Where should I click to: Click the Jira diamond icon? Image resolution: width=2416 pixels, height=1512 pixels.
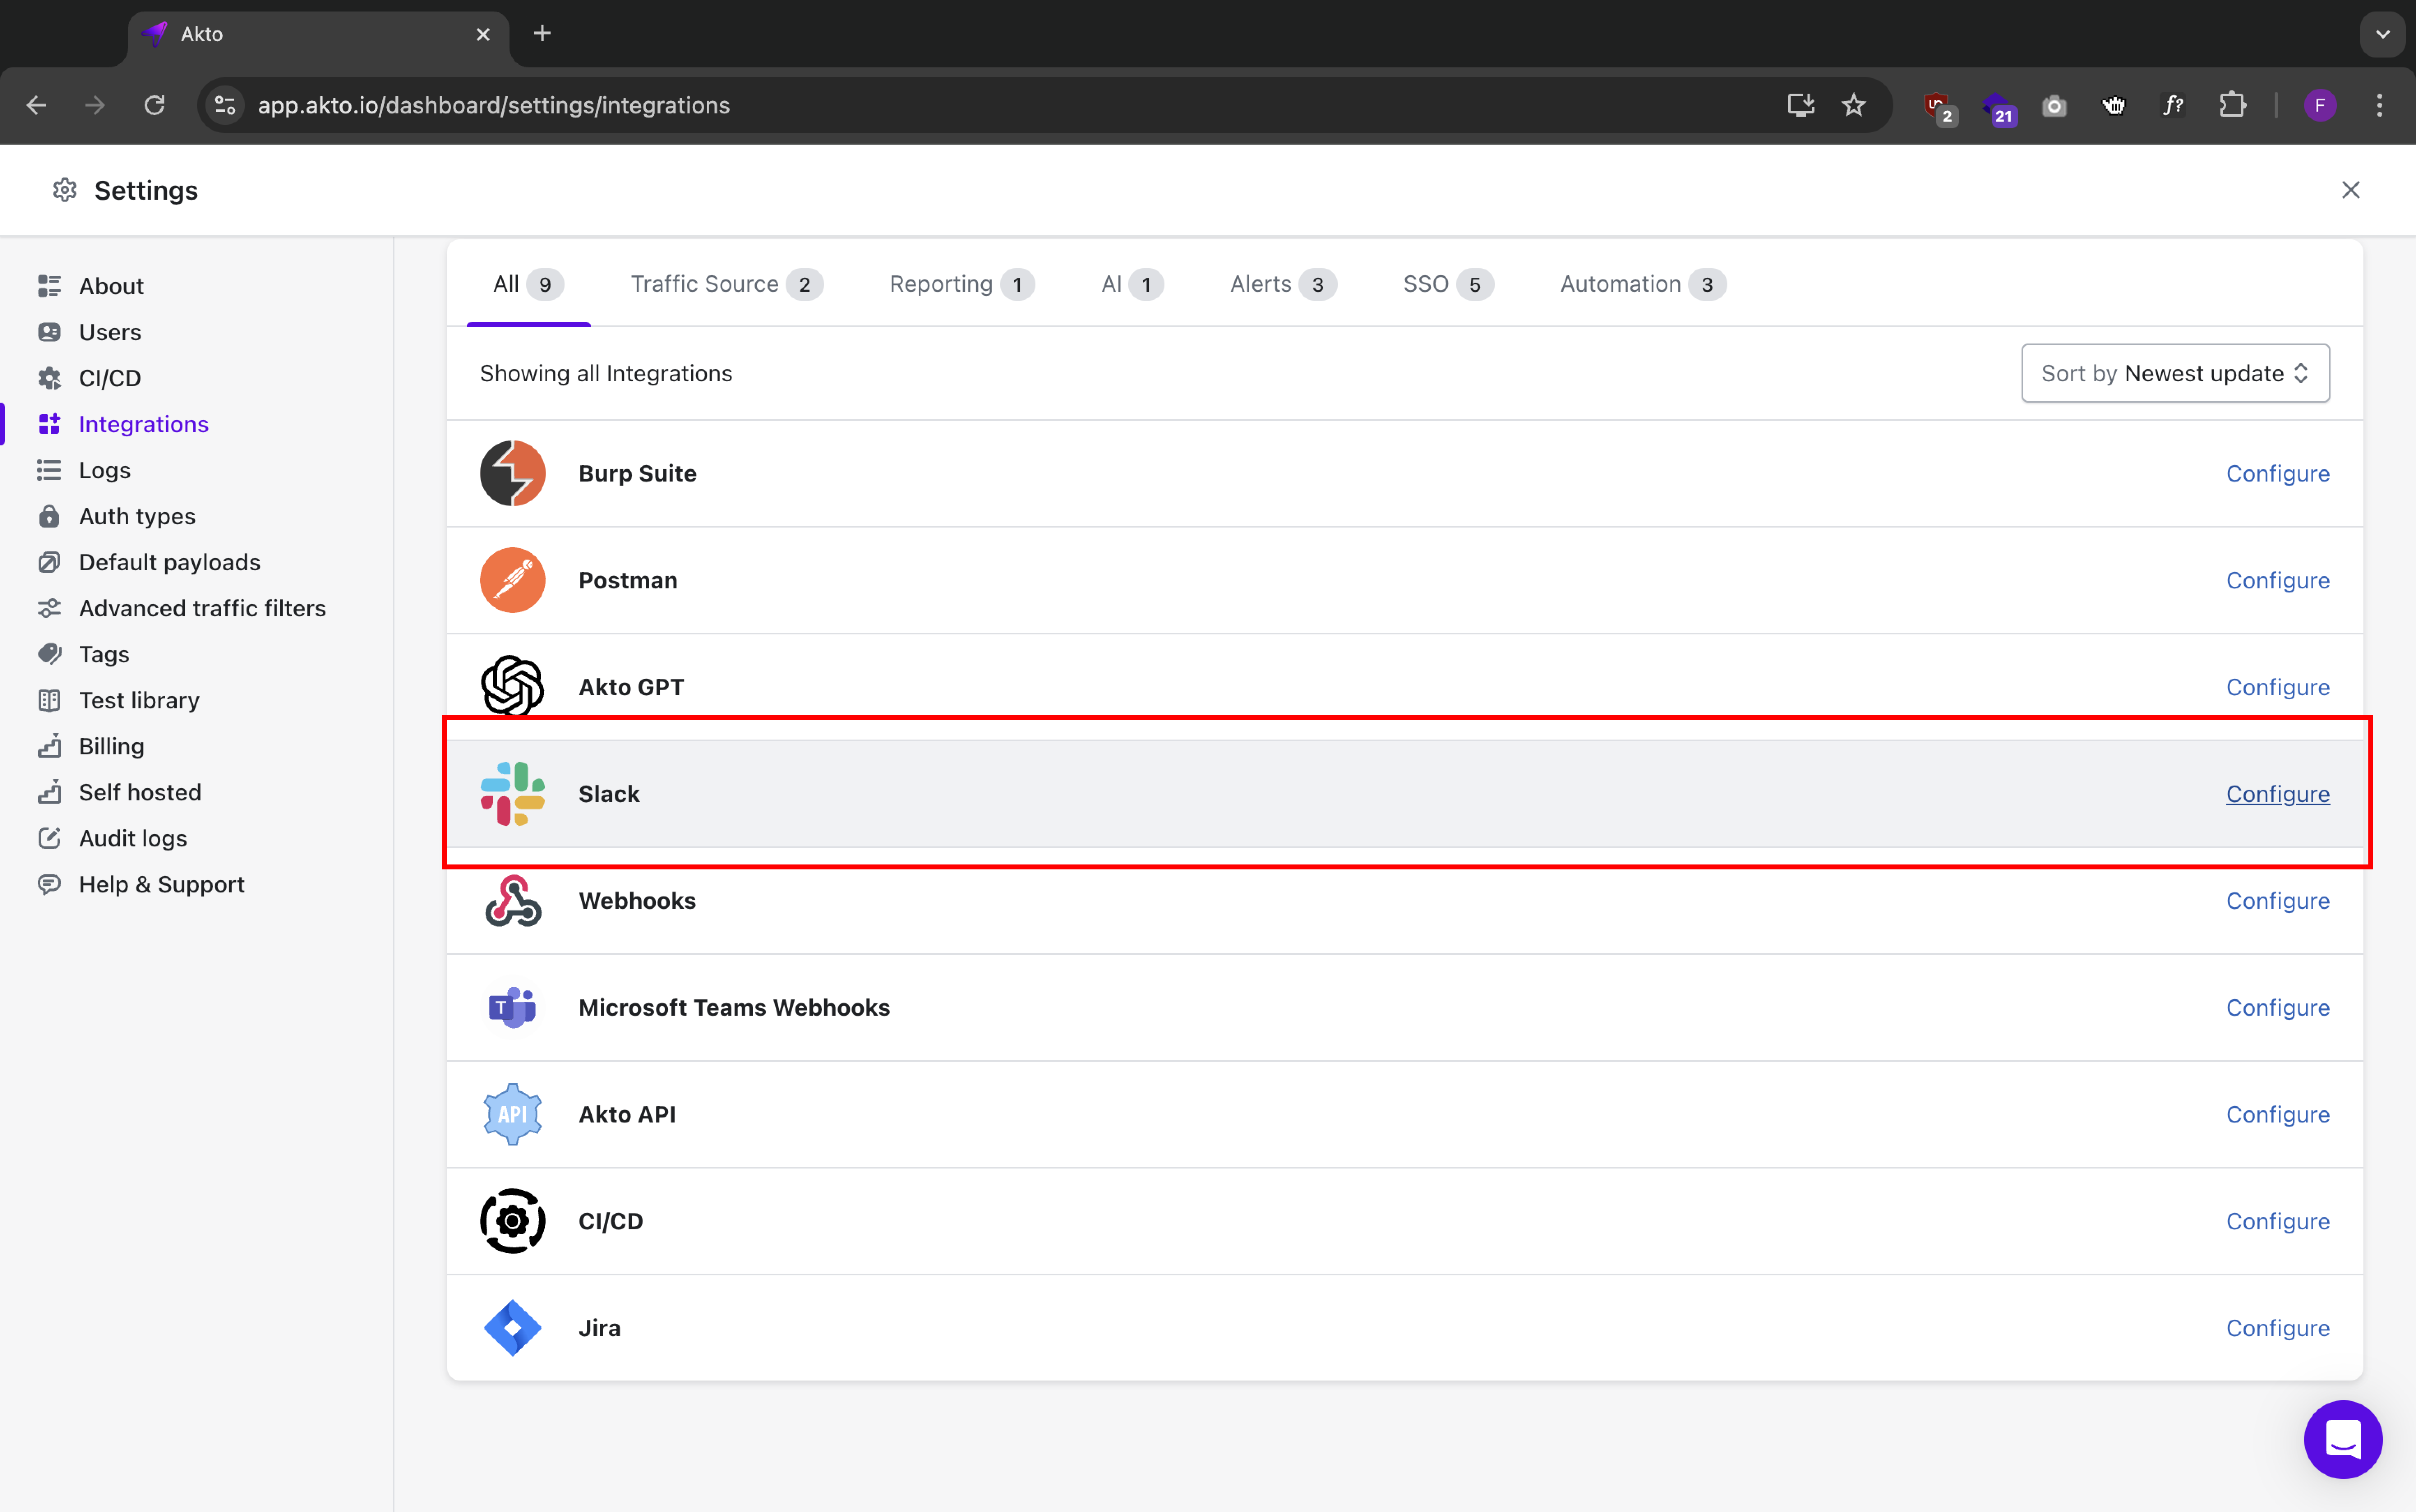click(x=512, y=1327)
